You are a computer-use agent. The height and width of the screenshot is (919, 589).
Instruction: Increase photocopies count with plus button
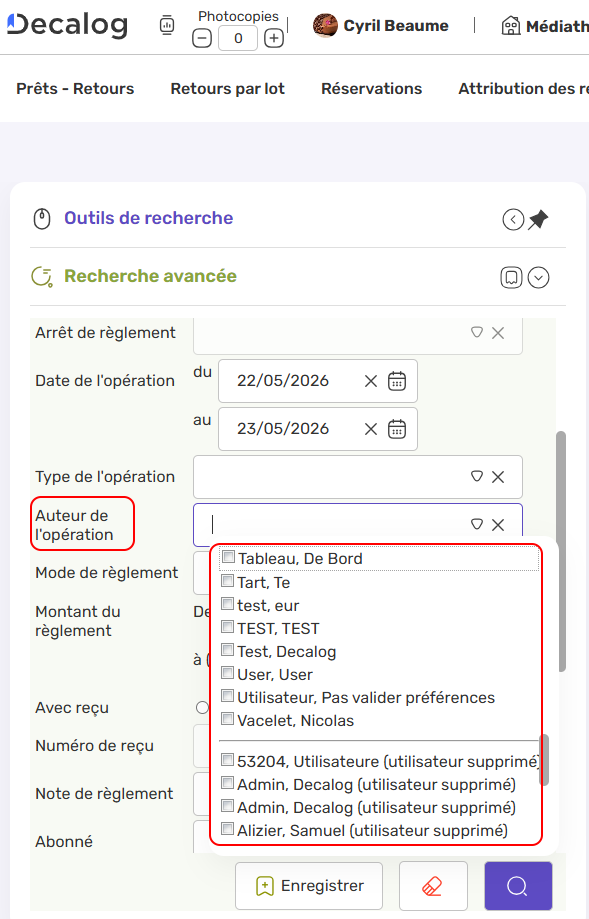274,39
